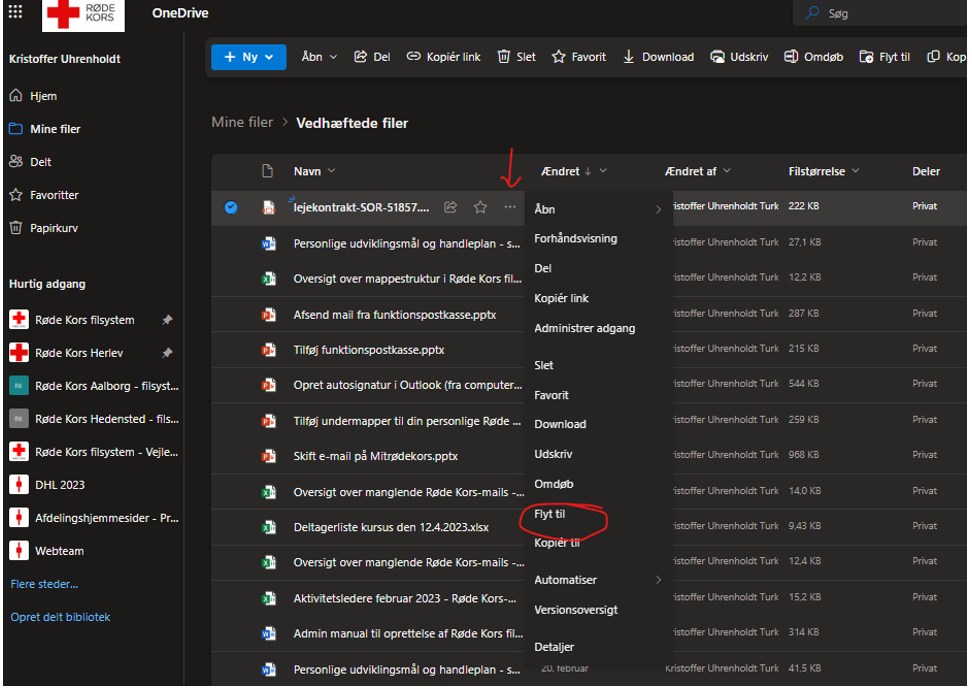Click the Røde Kors logo
972x689 pixels.
(x=83, y=15)
